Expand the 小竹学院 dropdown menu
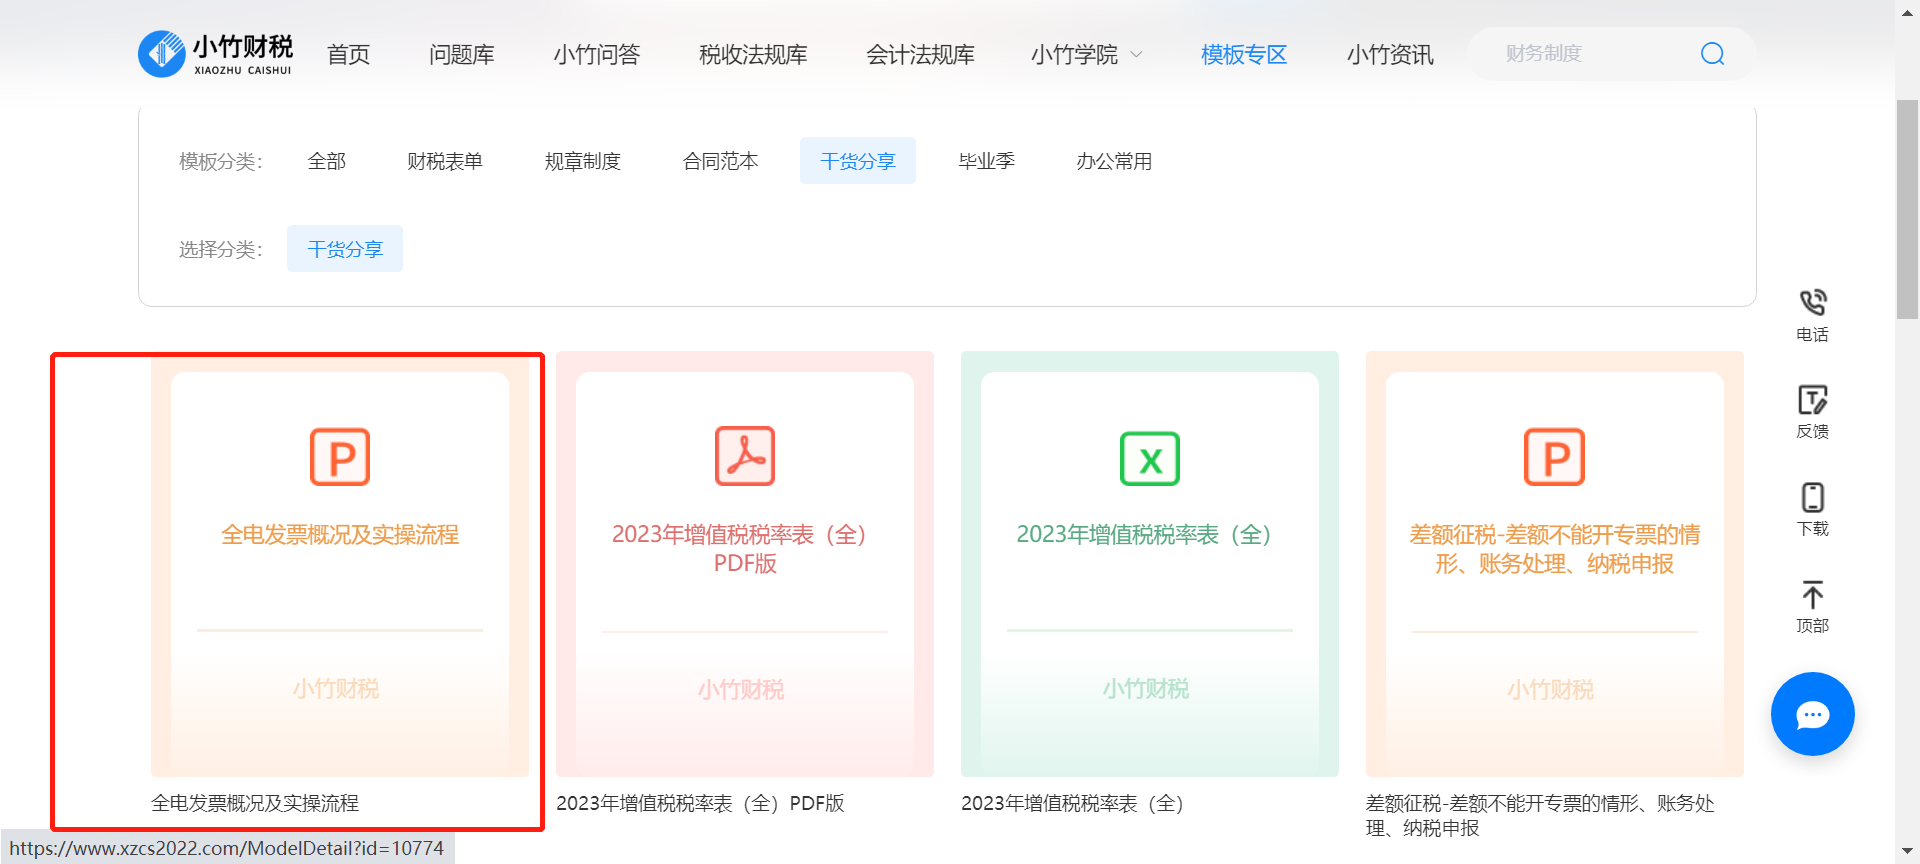The image size is (1920, 864). (x=1086, y=55)
